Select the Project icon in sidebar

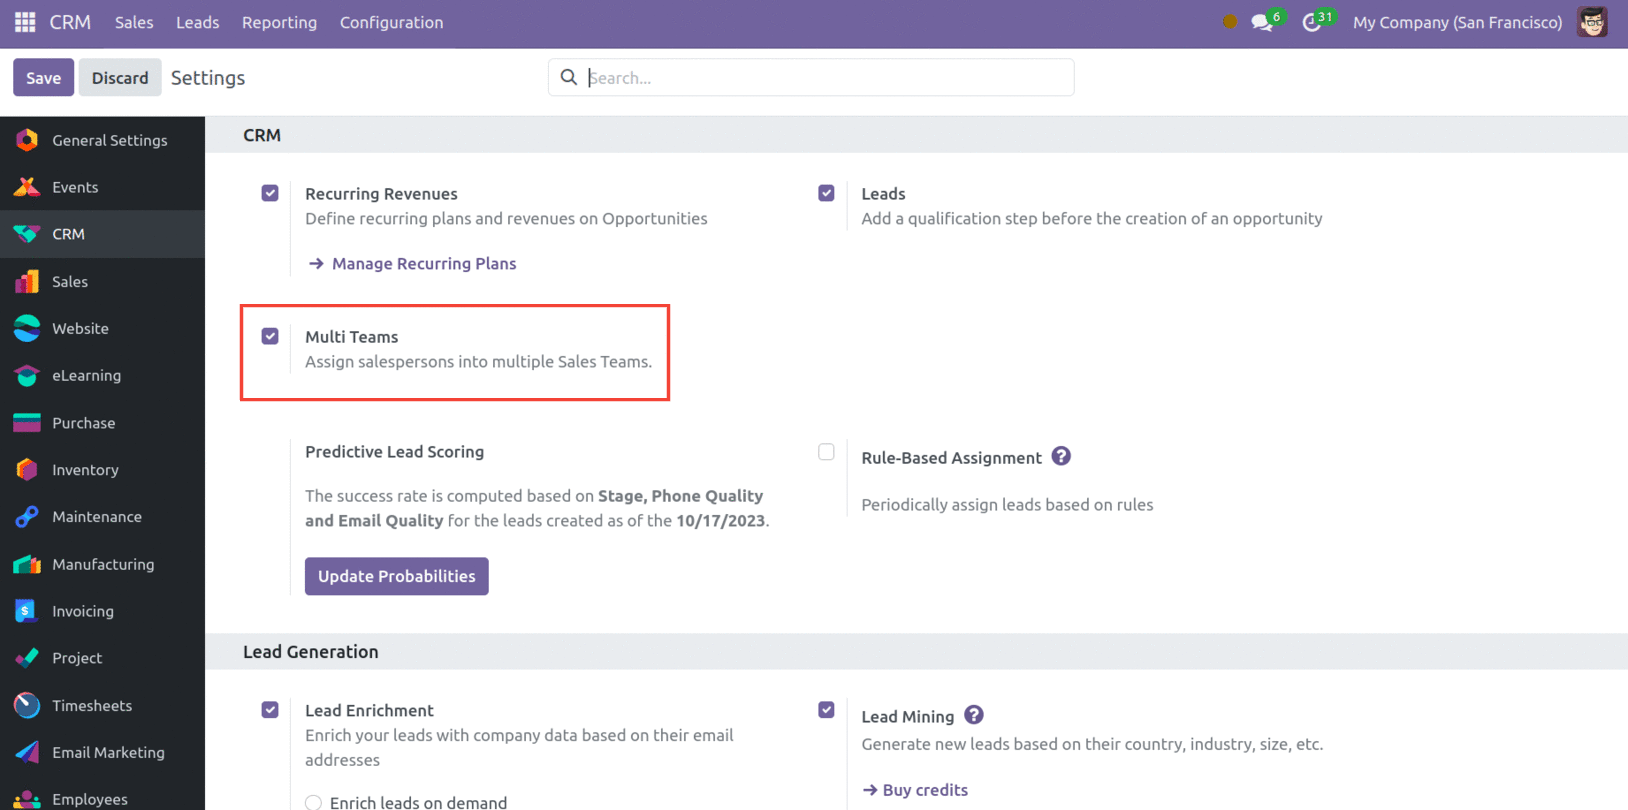(27, 658)
